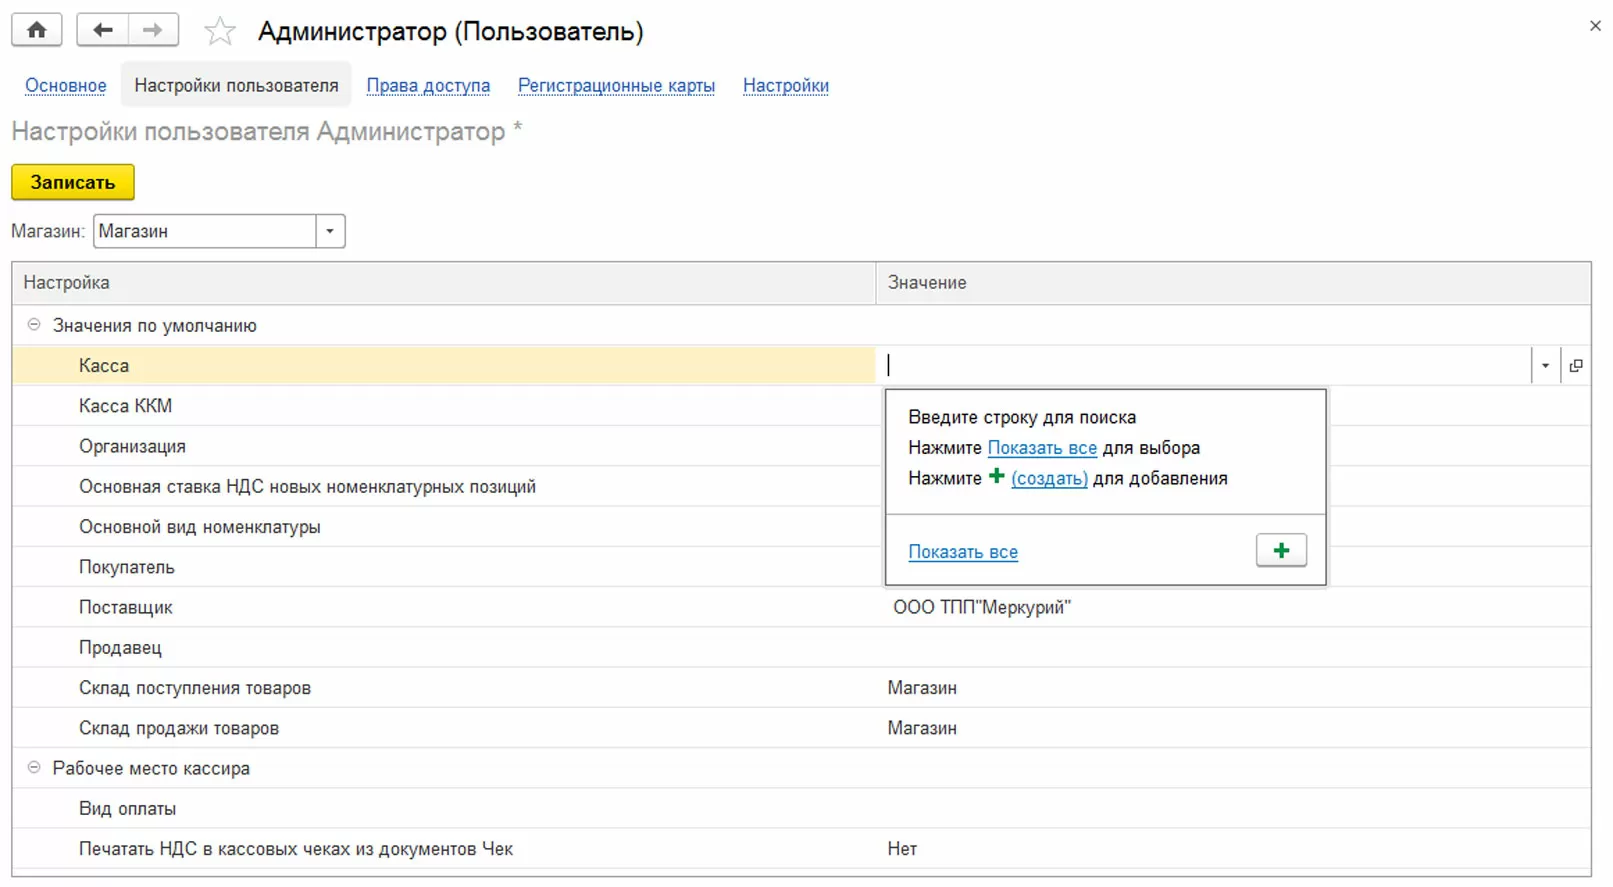Open the Магазин dropdown list
Viewport: 1613px width, 887px height.
tap(330, 231)
